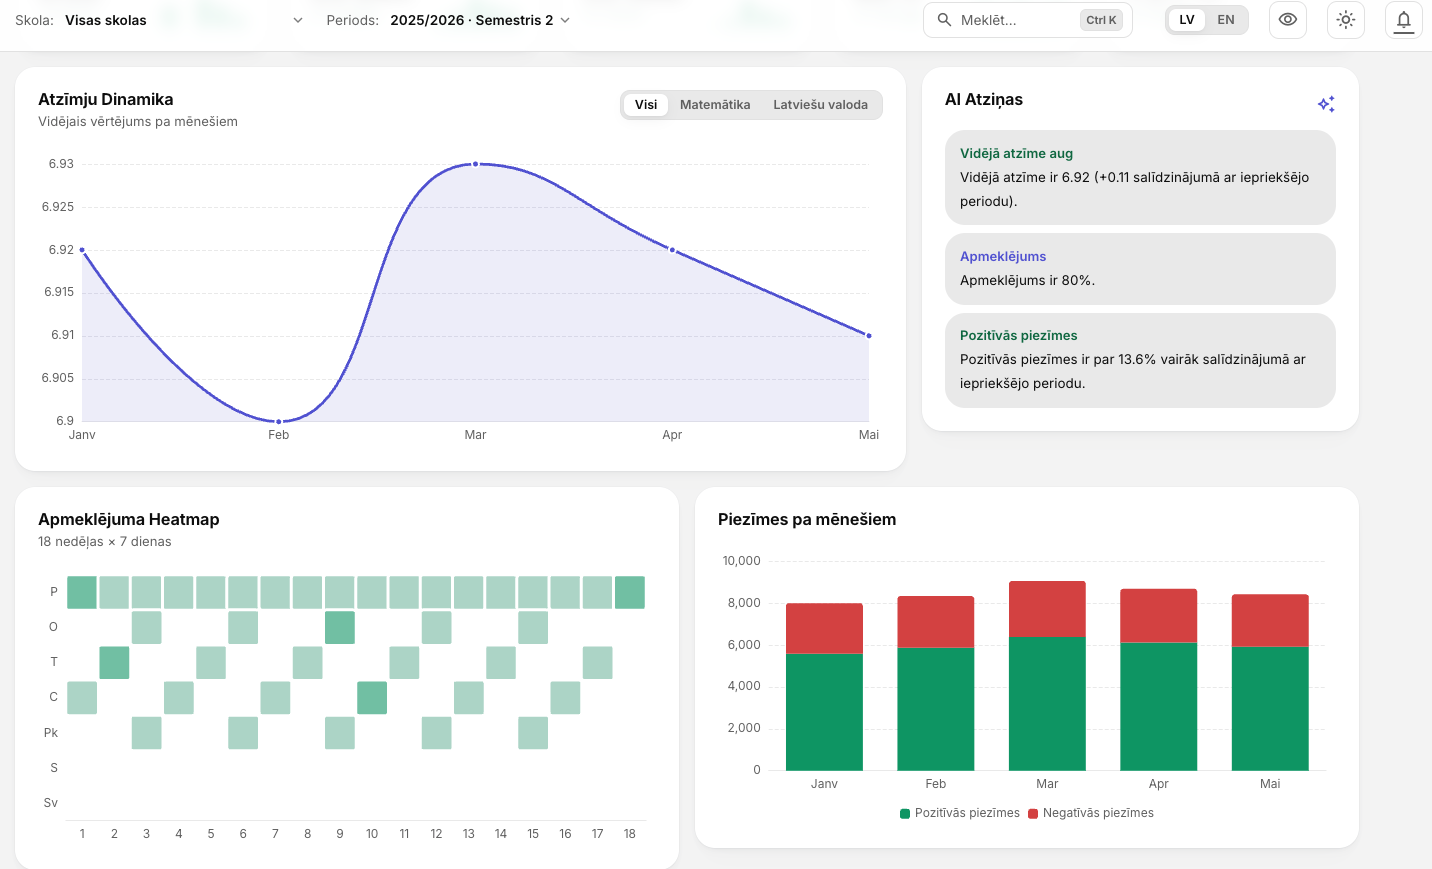Viewport: 1432px width, 869px height.
Task: Open the Apmeklējums insight card
Action: coord(1140,269)
